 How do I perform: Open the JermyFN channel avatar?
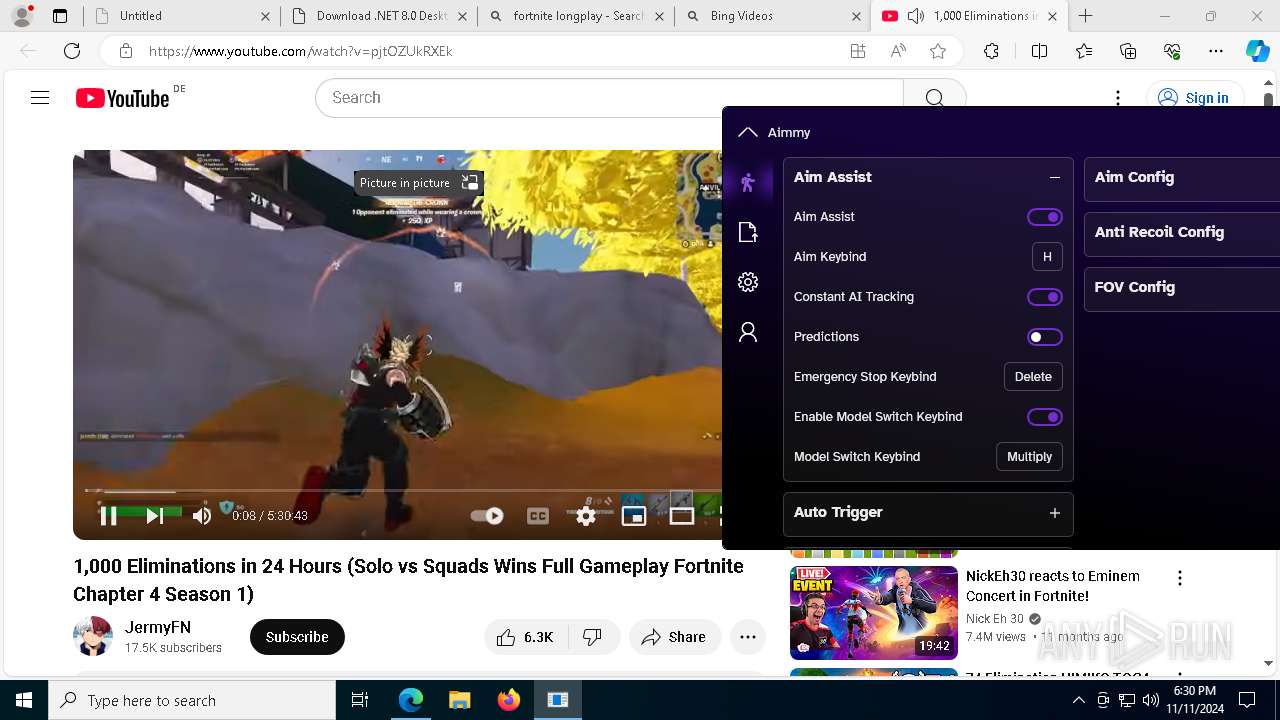93,637
